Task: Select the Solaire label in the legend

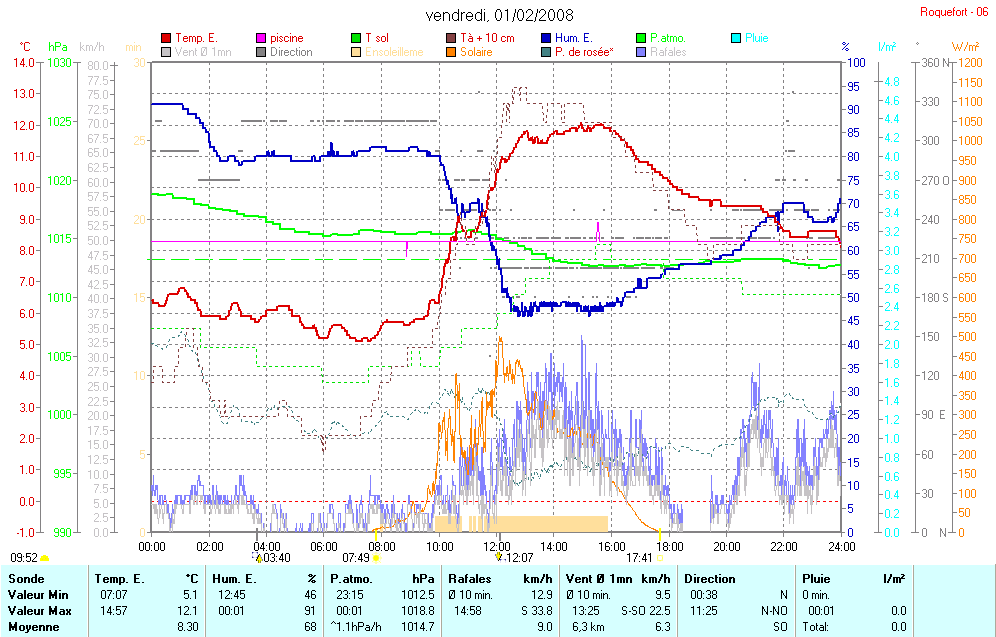Action: pos(476,52)
